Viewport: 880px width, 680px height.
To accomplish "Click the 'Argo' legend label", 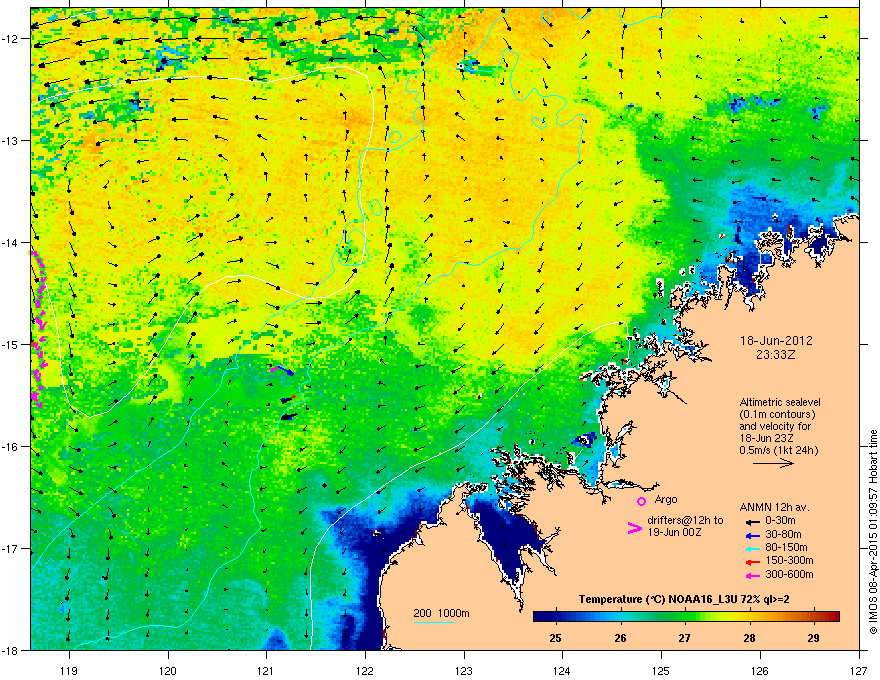I will [666, 499].
